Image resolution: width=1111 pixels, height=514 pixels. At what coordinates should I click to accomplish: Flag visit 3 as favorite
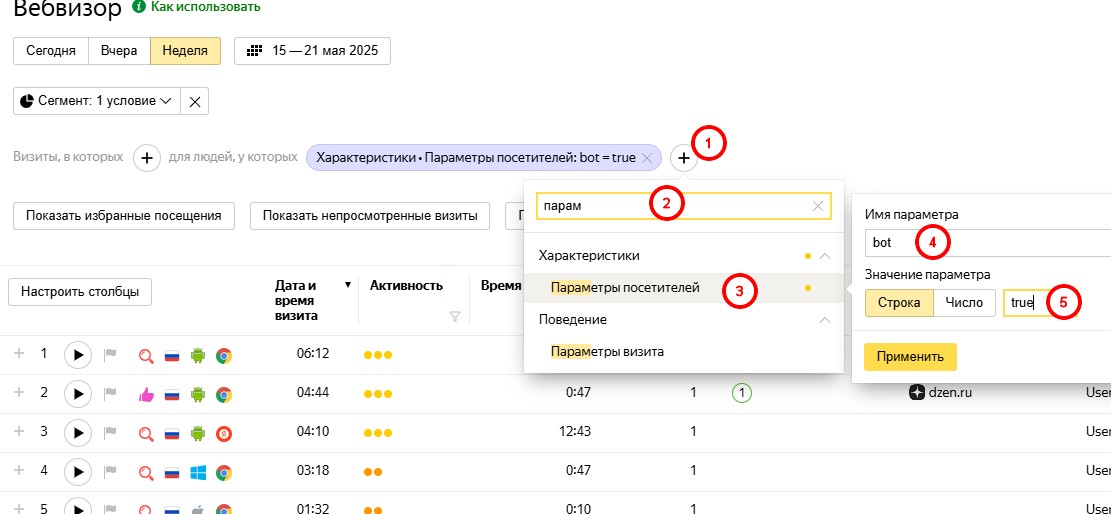click(x=110, y=432)
